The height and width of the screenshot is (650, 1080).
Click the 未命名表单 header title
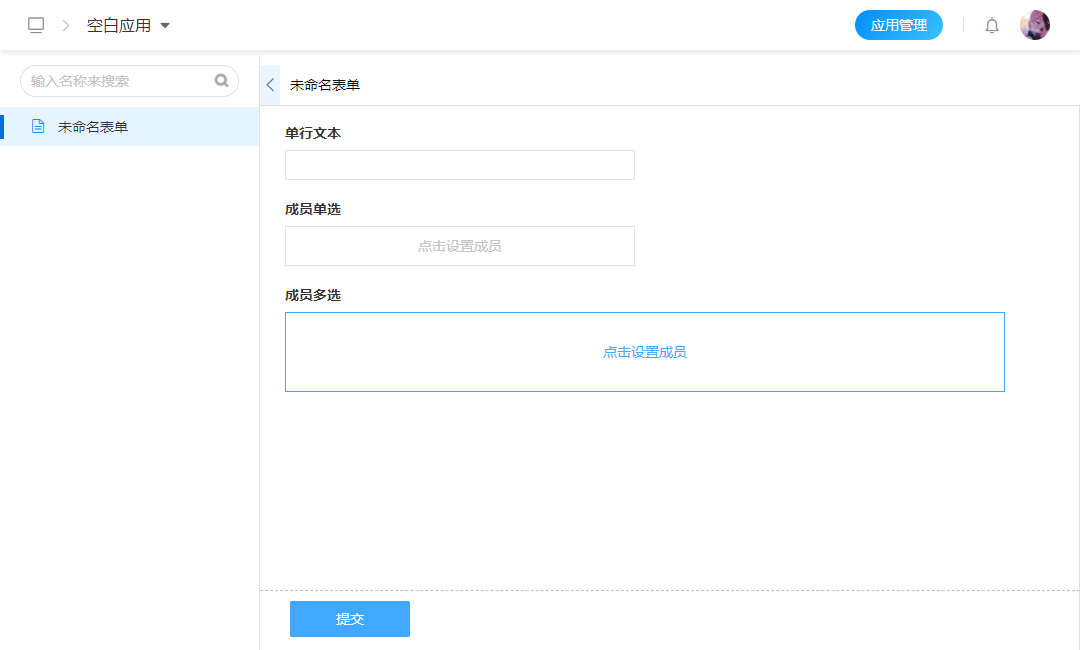325,85
